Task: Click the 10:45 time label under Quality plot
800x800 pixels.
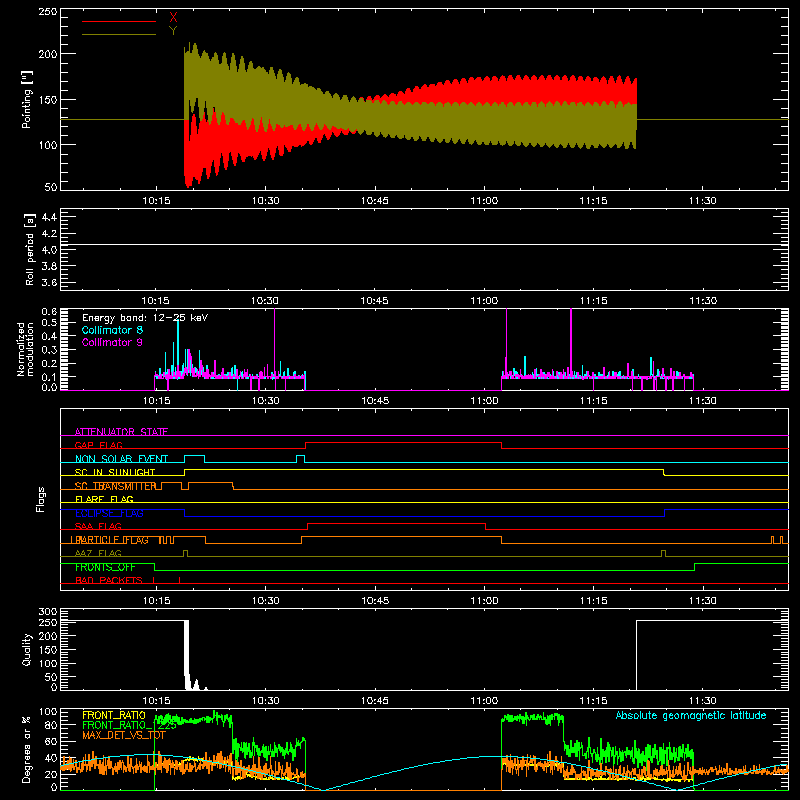Action: (374, 701)
